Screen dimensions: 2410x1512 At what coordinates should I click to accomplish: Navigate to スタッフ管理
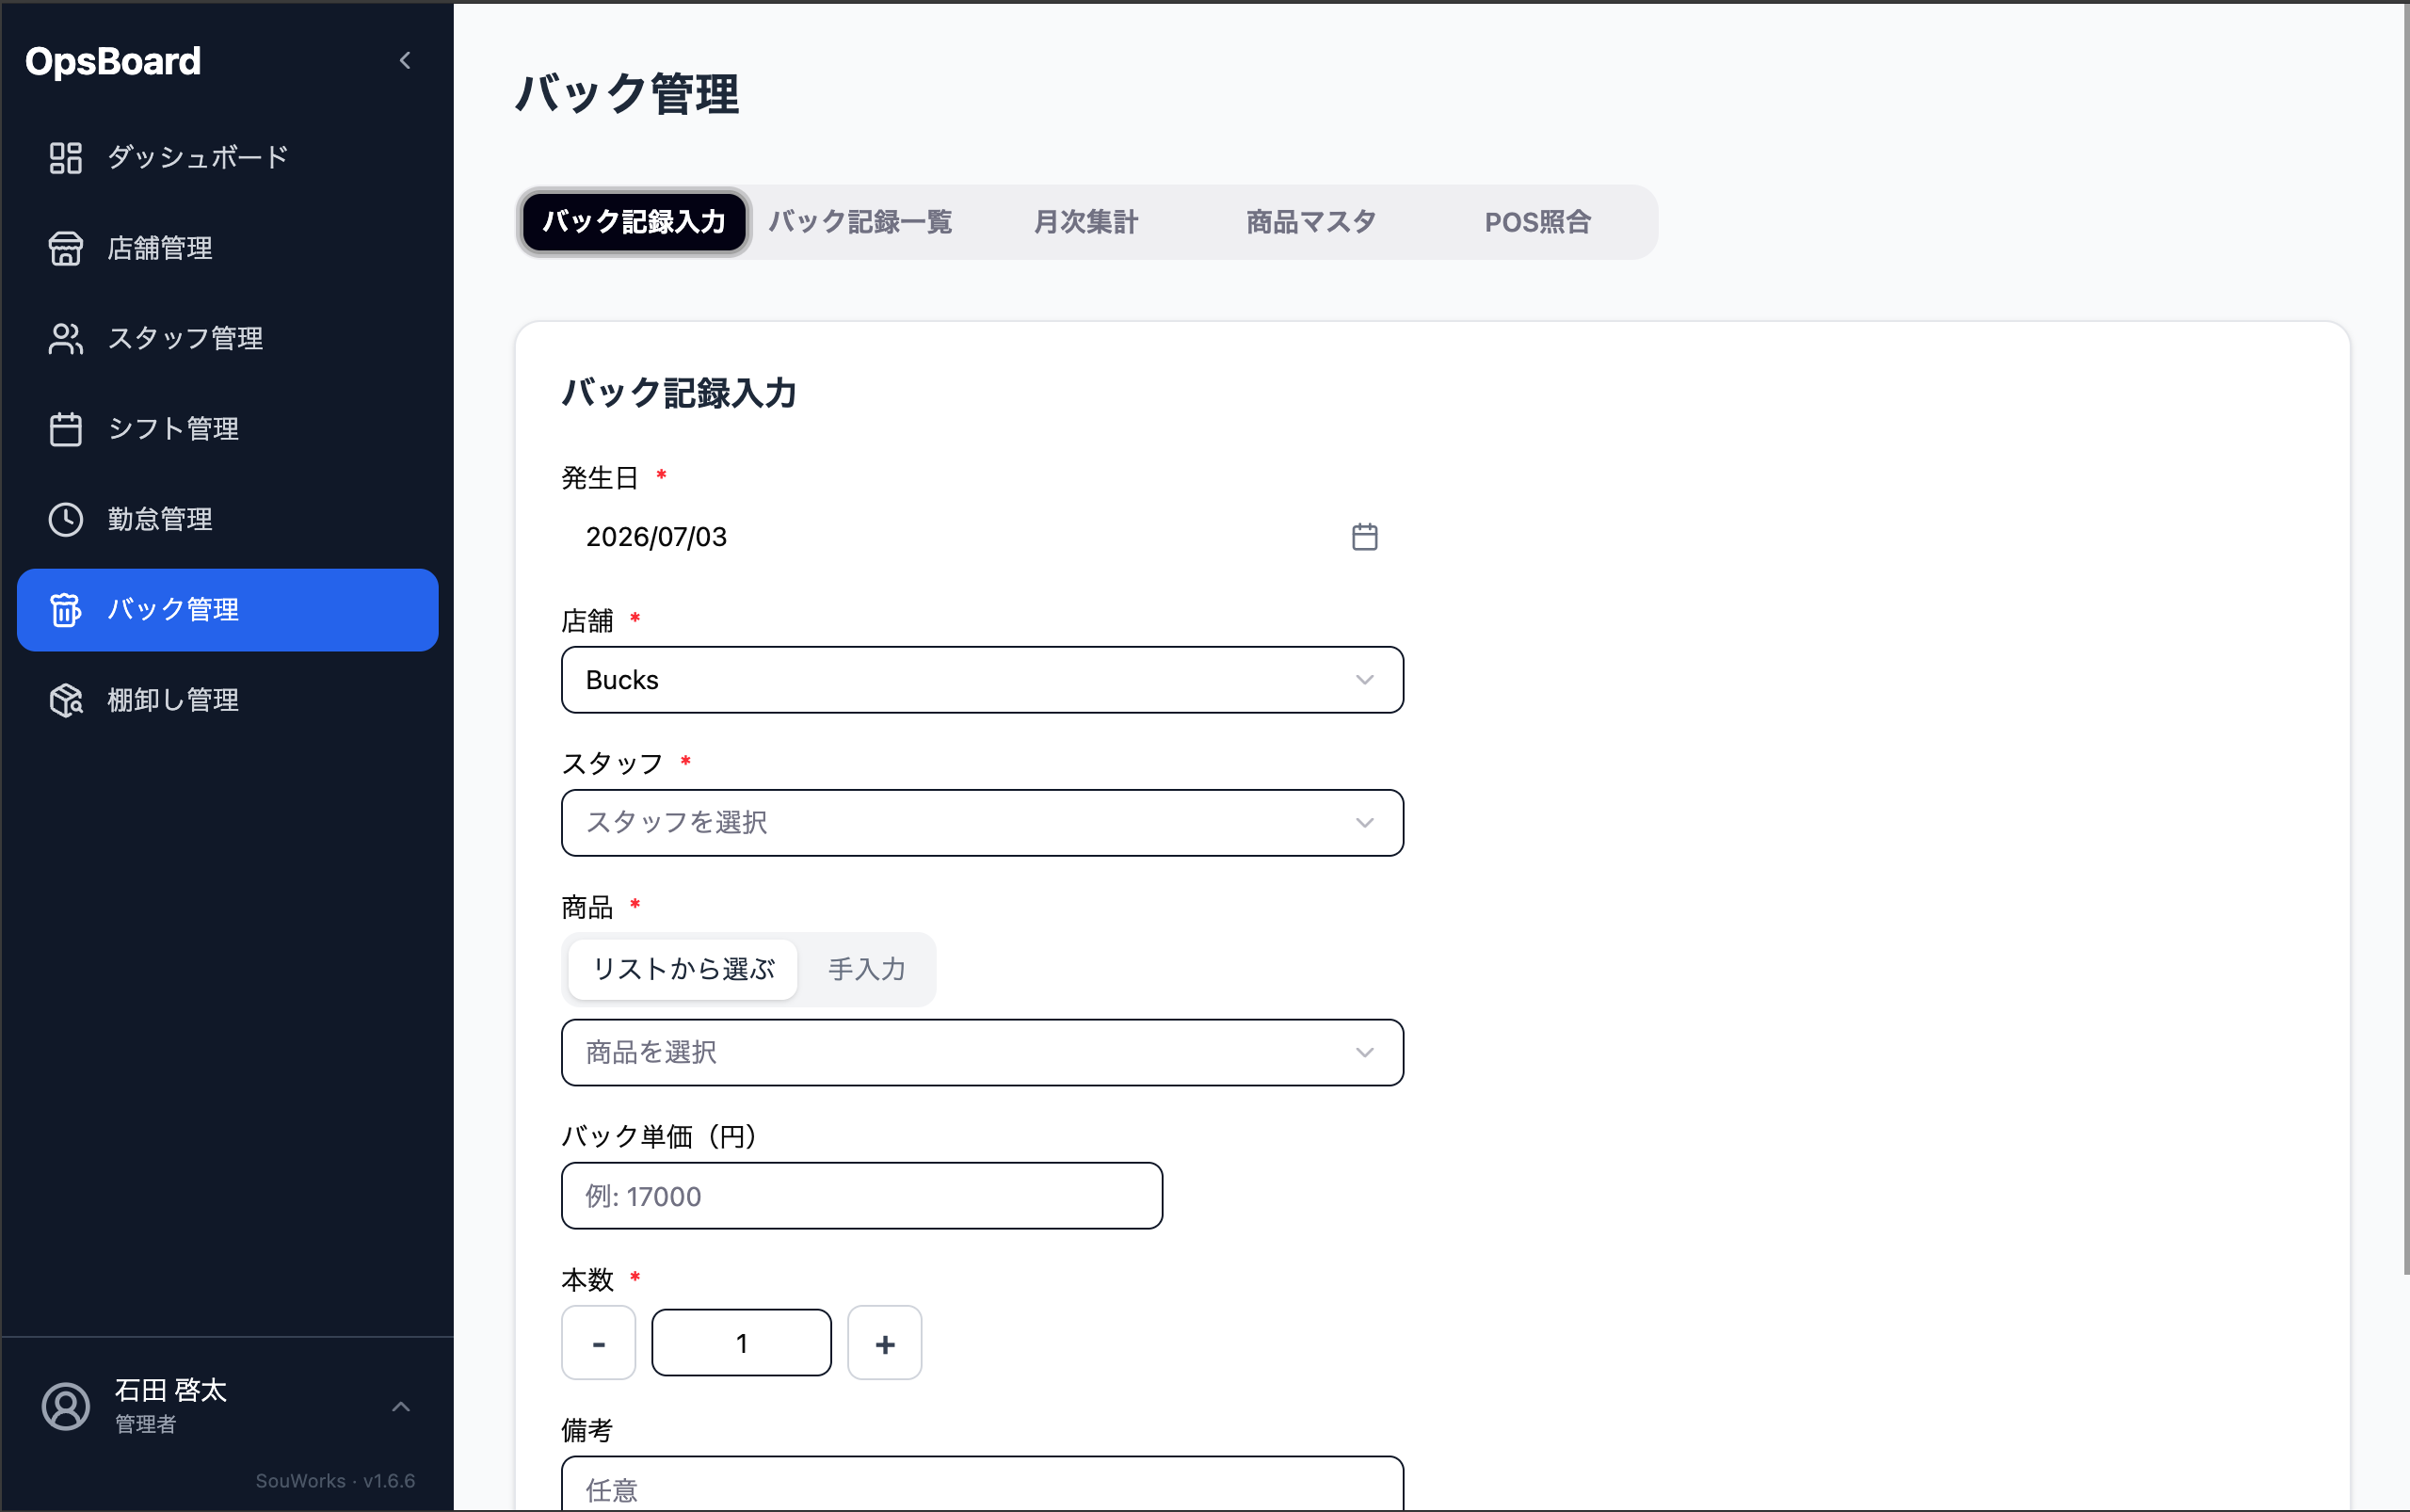click(x=228, y=339)
